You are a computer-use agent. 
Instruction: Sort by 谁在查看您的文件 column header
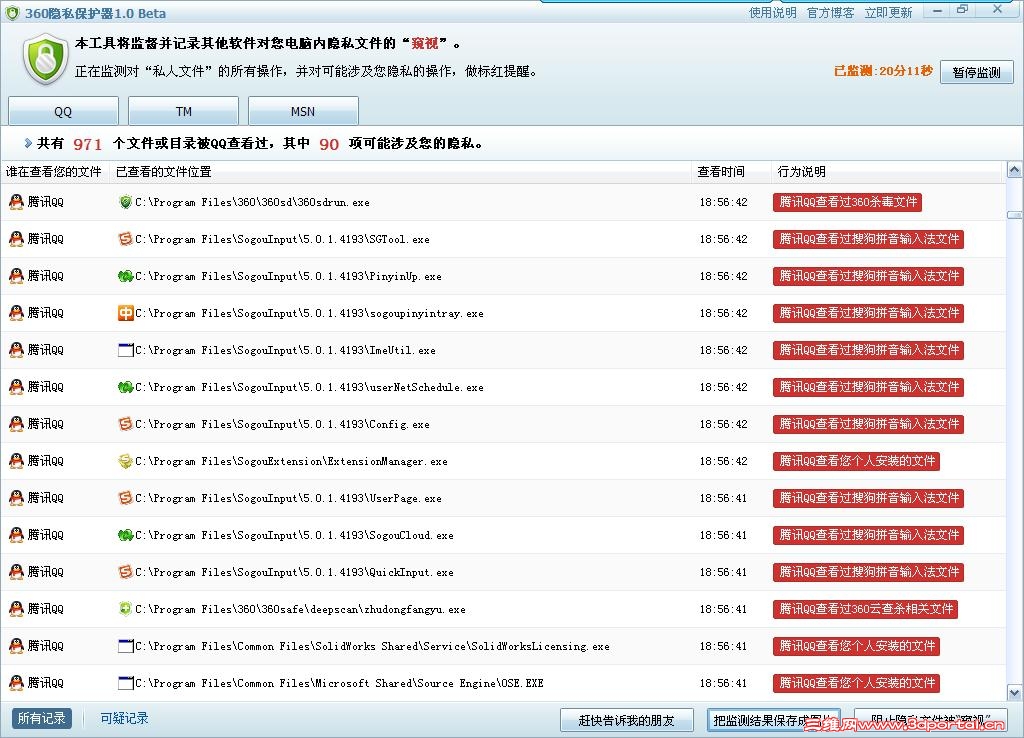54,172
